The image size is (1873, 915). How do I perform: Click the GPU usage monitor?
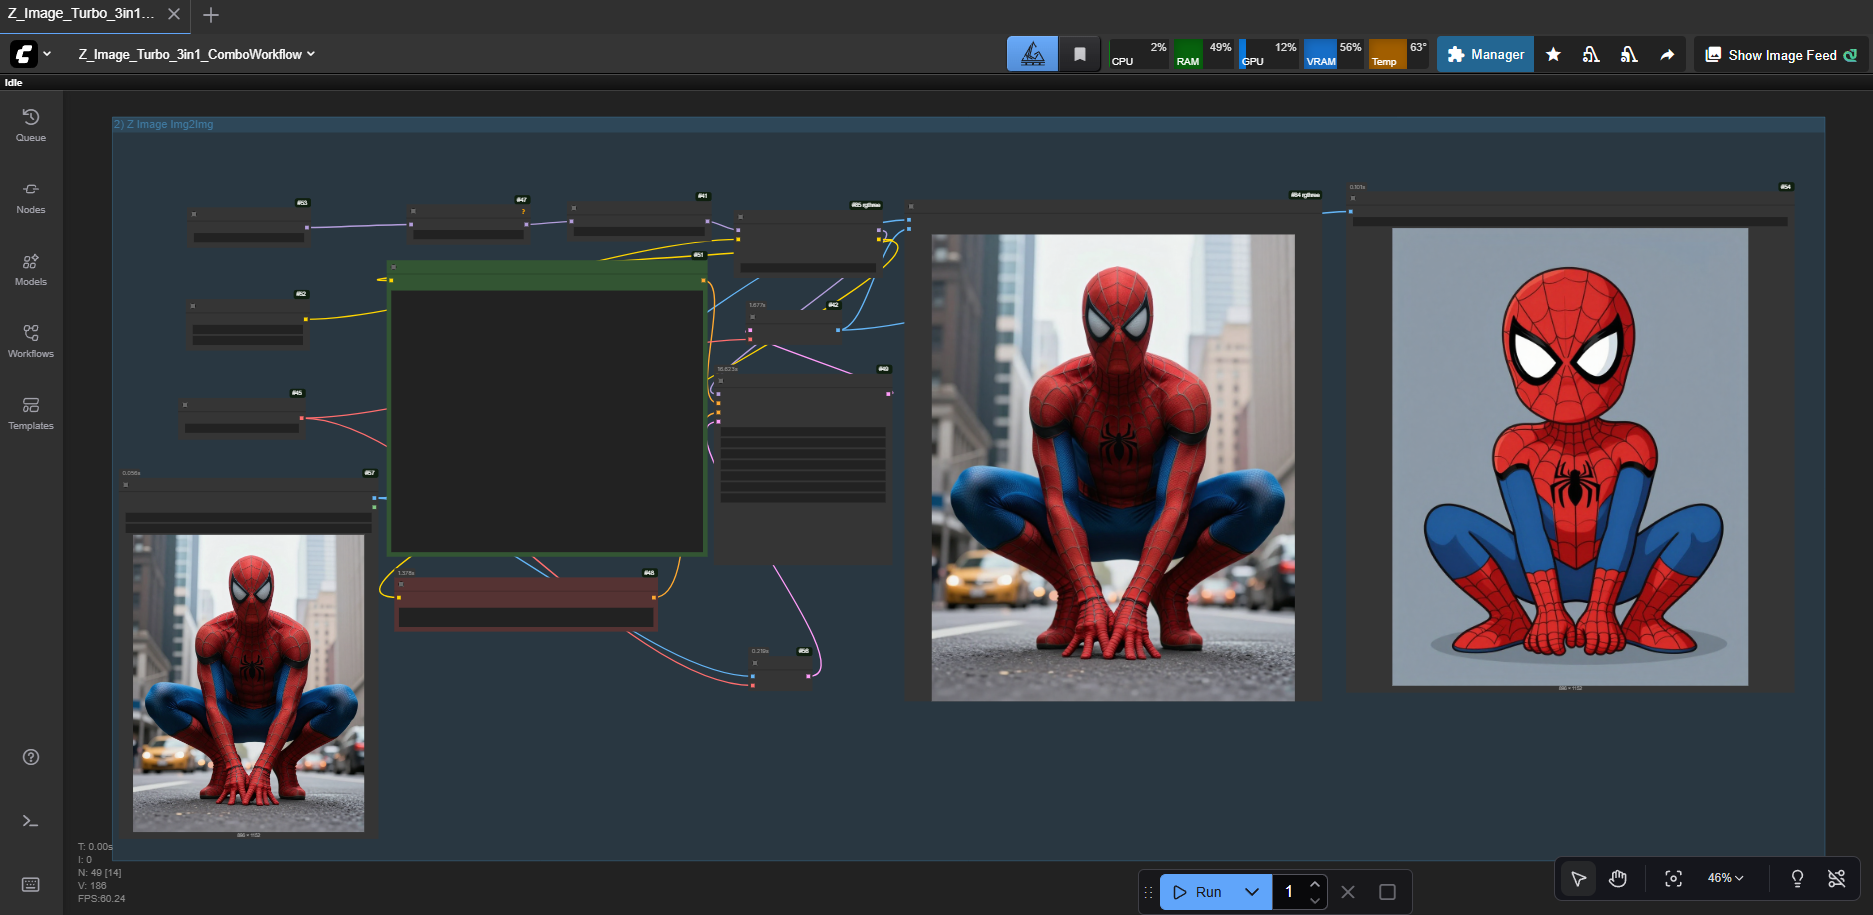tap(1268, 54)
